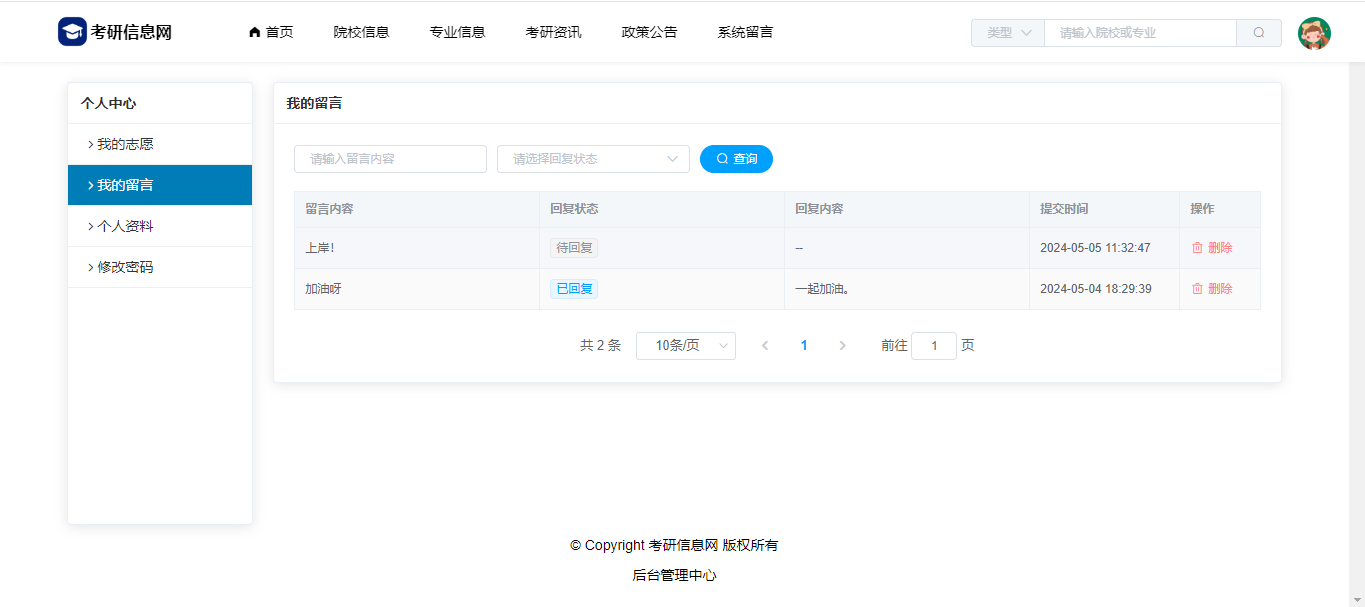Delete the 上岸! message
This screenshot has height=607, width=1365.
[1212, 248]
